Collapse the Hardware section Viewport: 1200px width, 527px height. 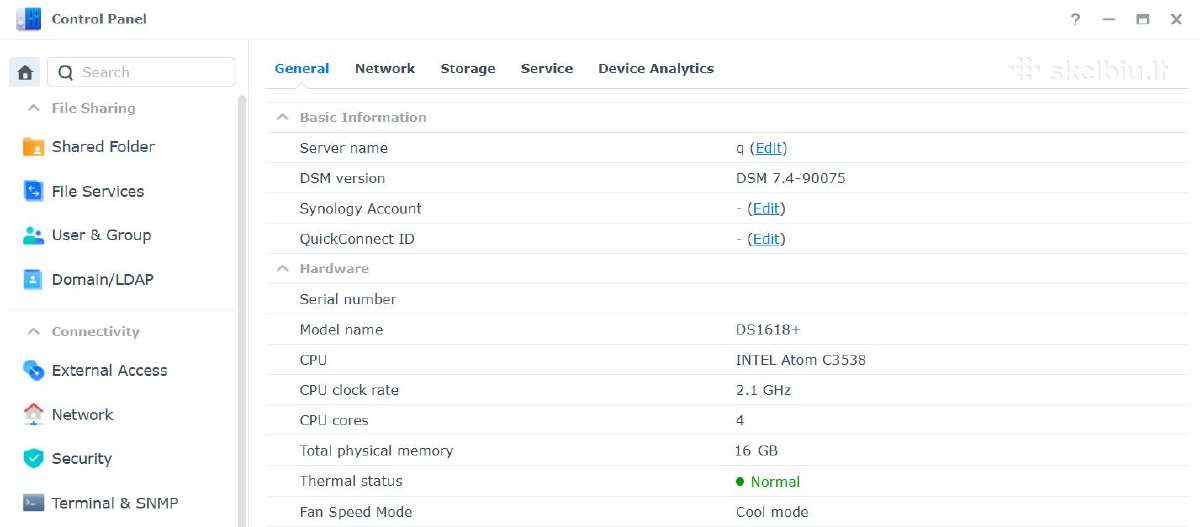(x=282, y=268)
